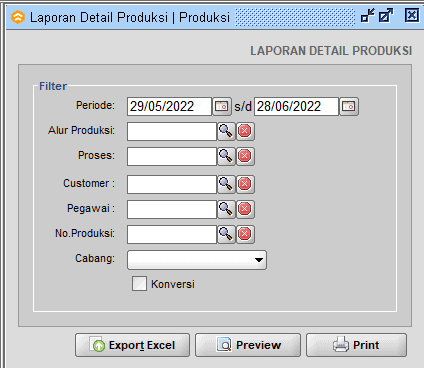Click the LAPORAN DETAIL PRODUKSI heading text
This screenshot has width=424, height=368.
coord(331,51)
